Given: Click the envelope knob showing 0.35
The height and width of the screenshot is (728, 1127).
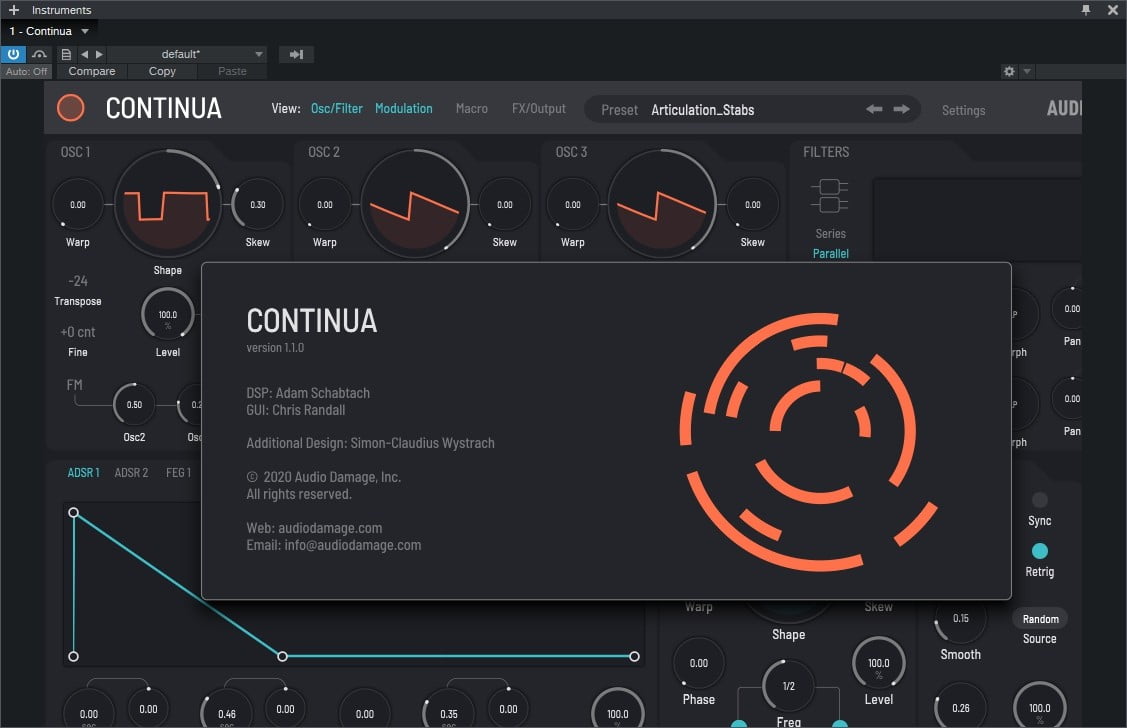Looking at the screenshot, I should pyautogui.click(x=448, y=714).
